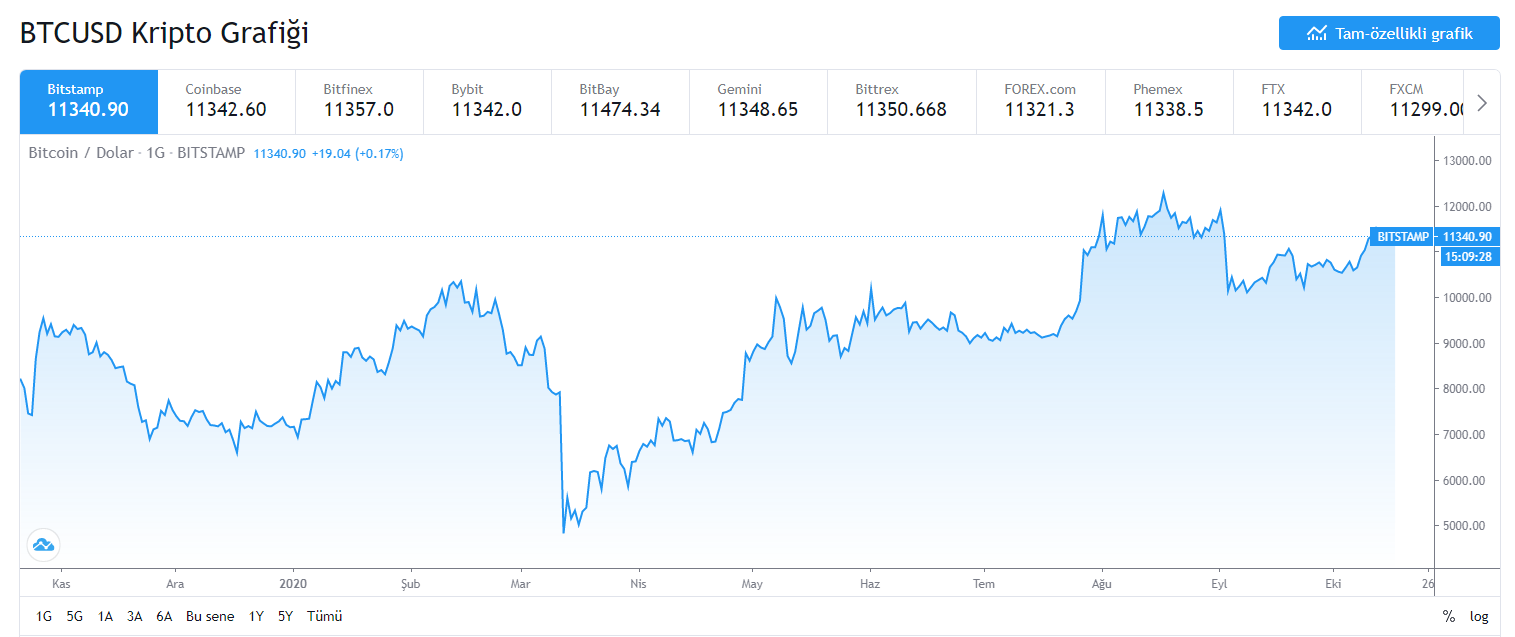The width and height of the screenshot is (1515, 637).
Task: Show the Bu sene range
Action: [x=210, y=616]
